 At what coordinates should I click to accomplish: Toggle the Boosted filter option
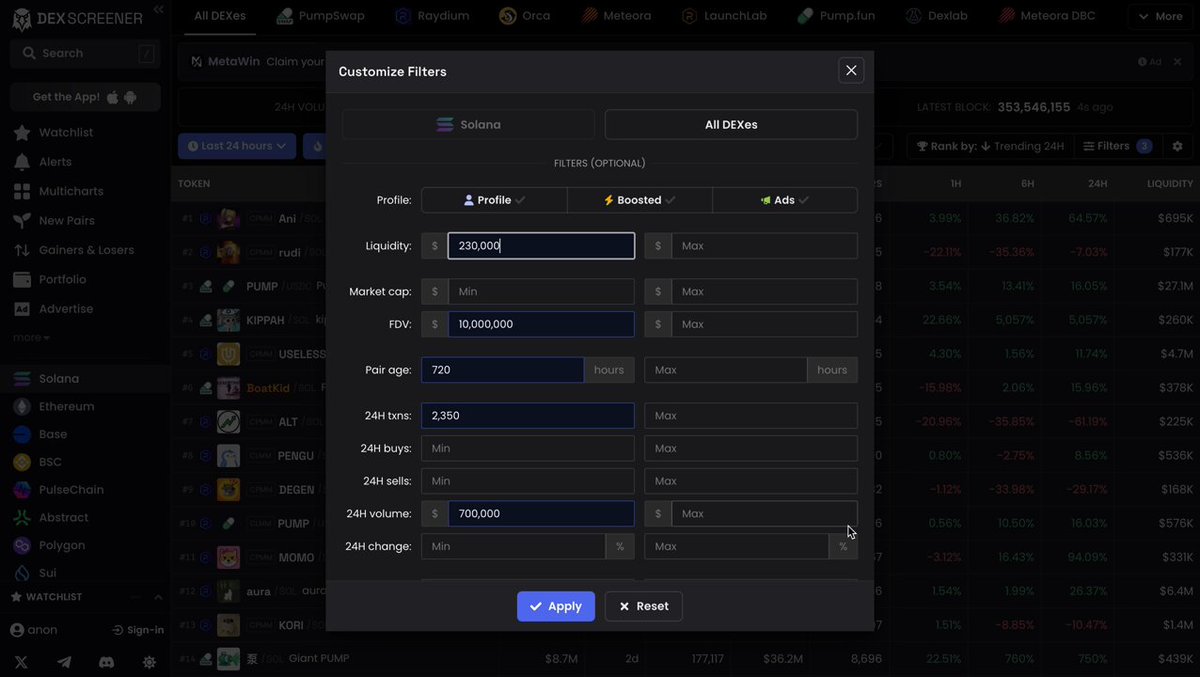[640, 200]
